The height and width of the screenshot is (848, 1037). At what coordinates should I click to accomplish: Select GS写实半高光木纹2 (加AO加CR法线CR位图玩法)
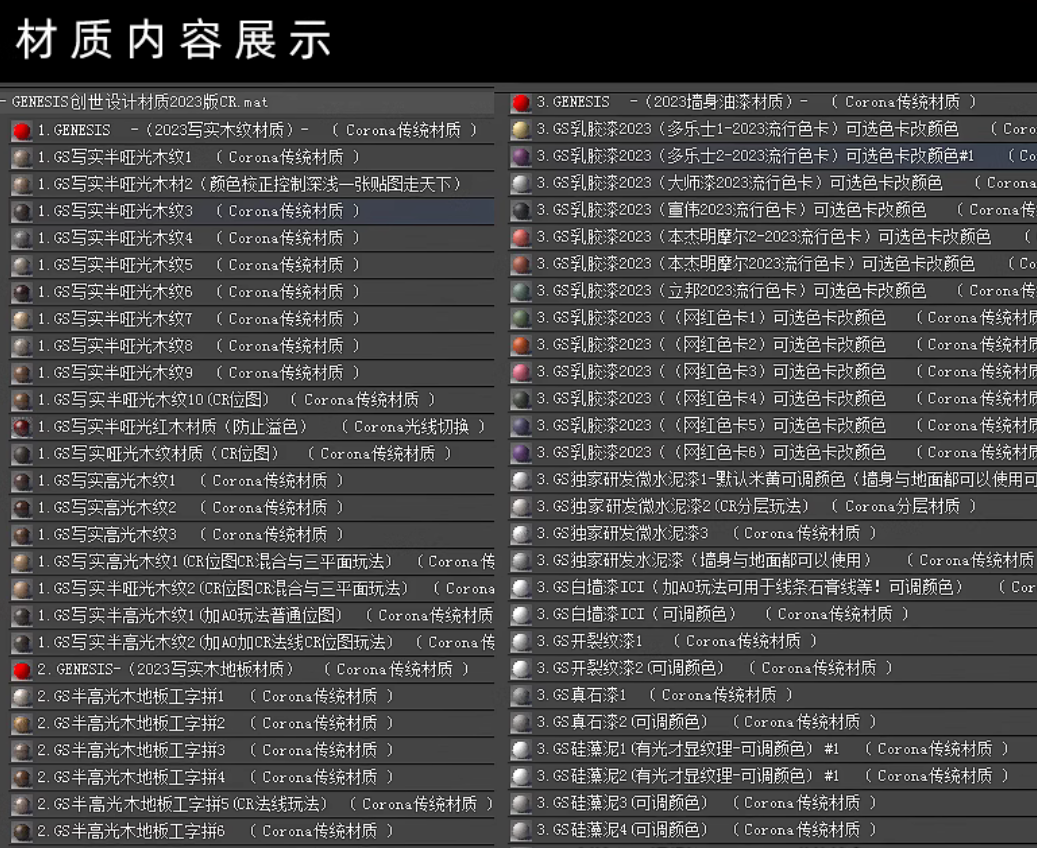tap(252, 642)
